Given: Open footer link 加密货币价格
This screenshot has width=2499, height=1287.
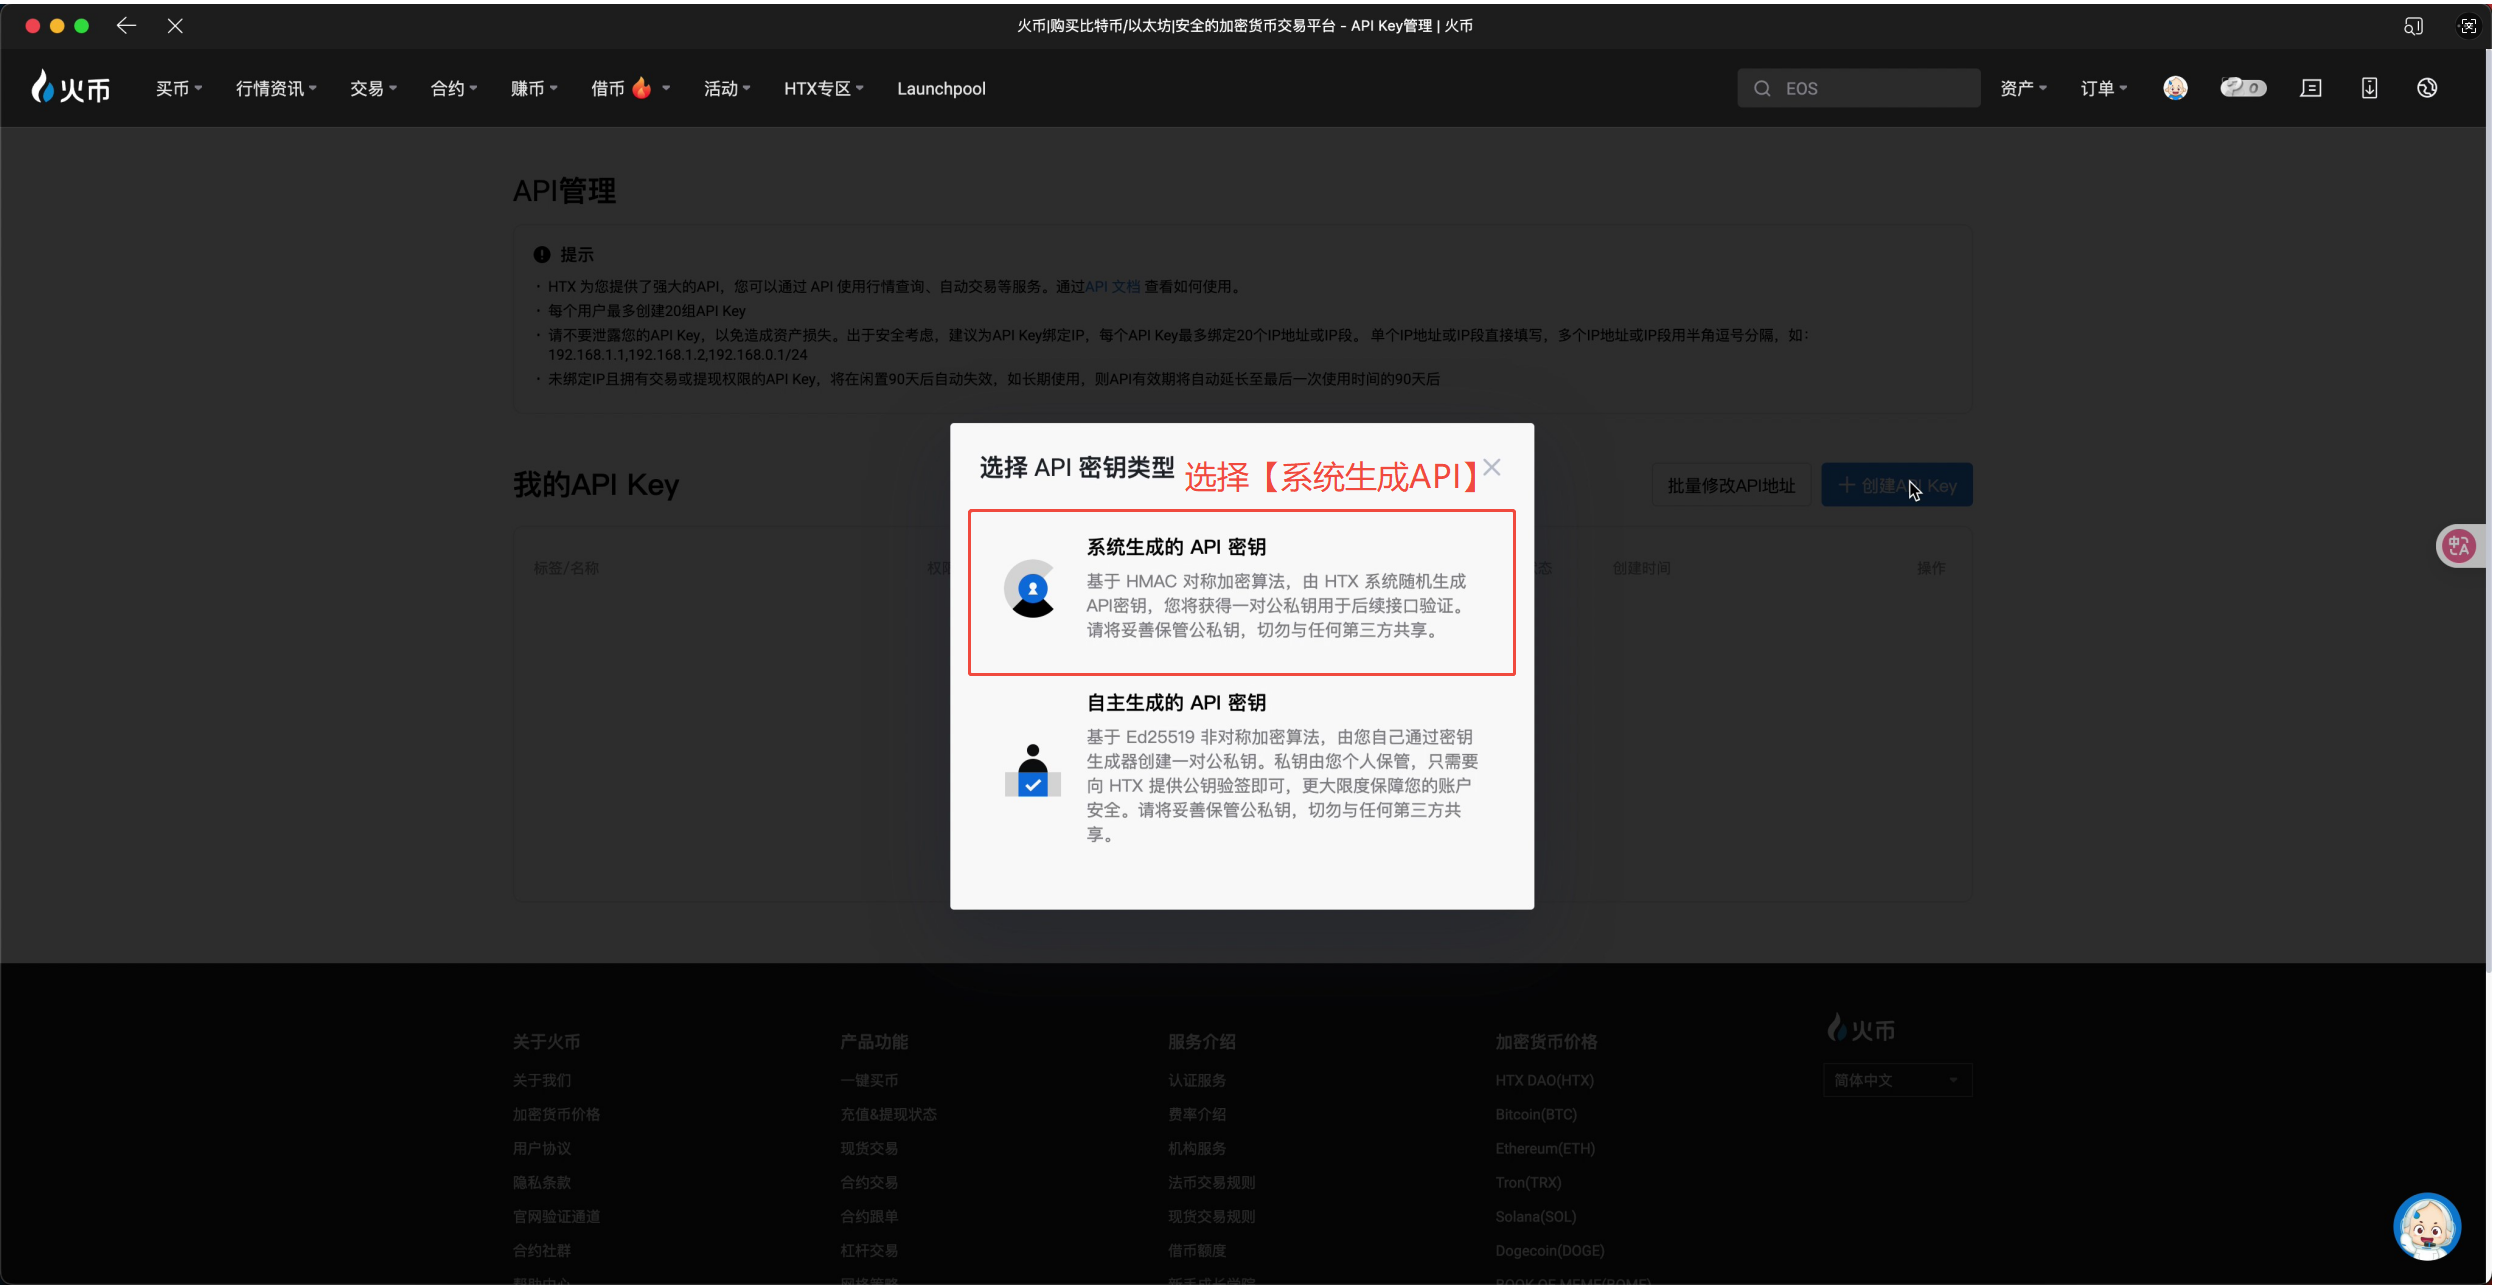Looking at the screenshot, I should 556,1114.
